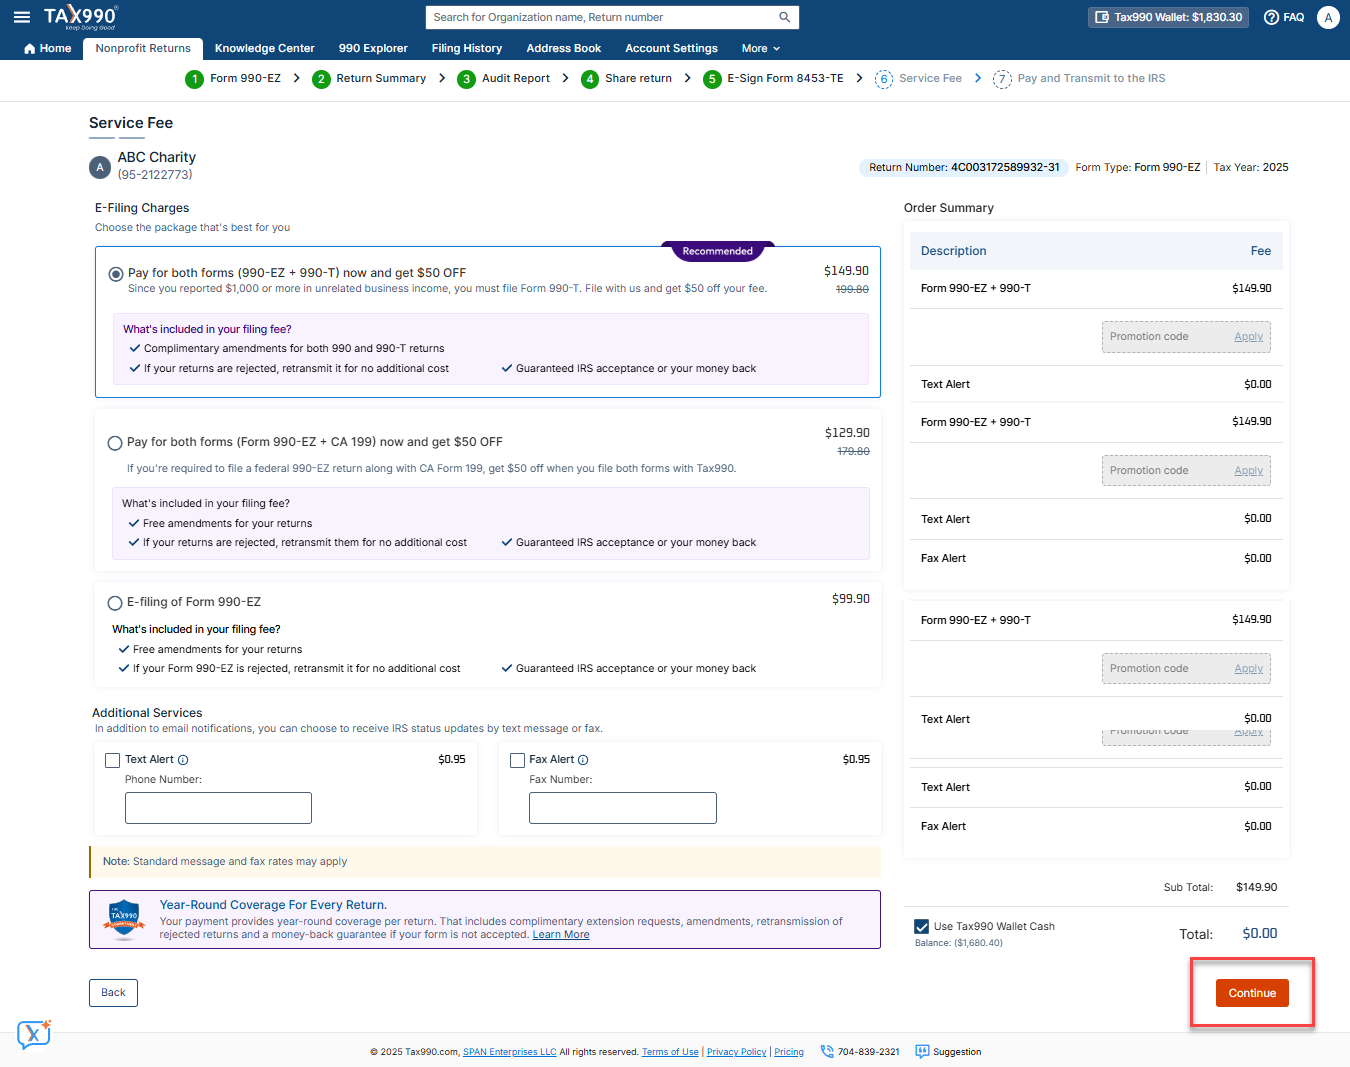
Task: Click the Continue button
Action: pyautogui.click(x=1252, y=993)
